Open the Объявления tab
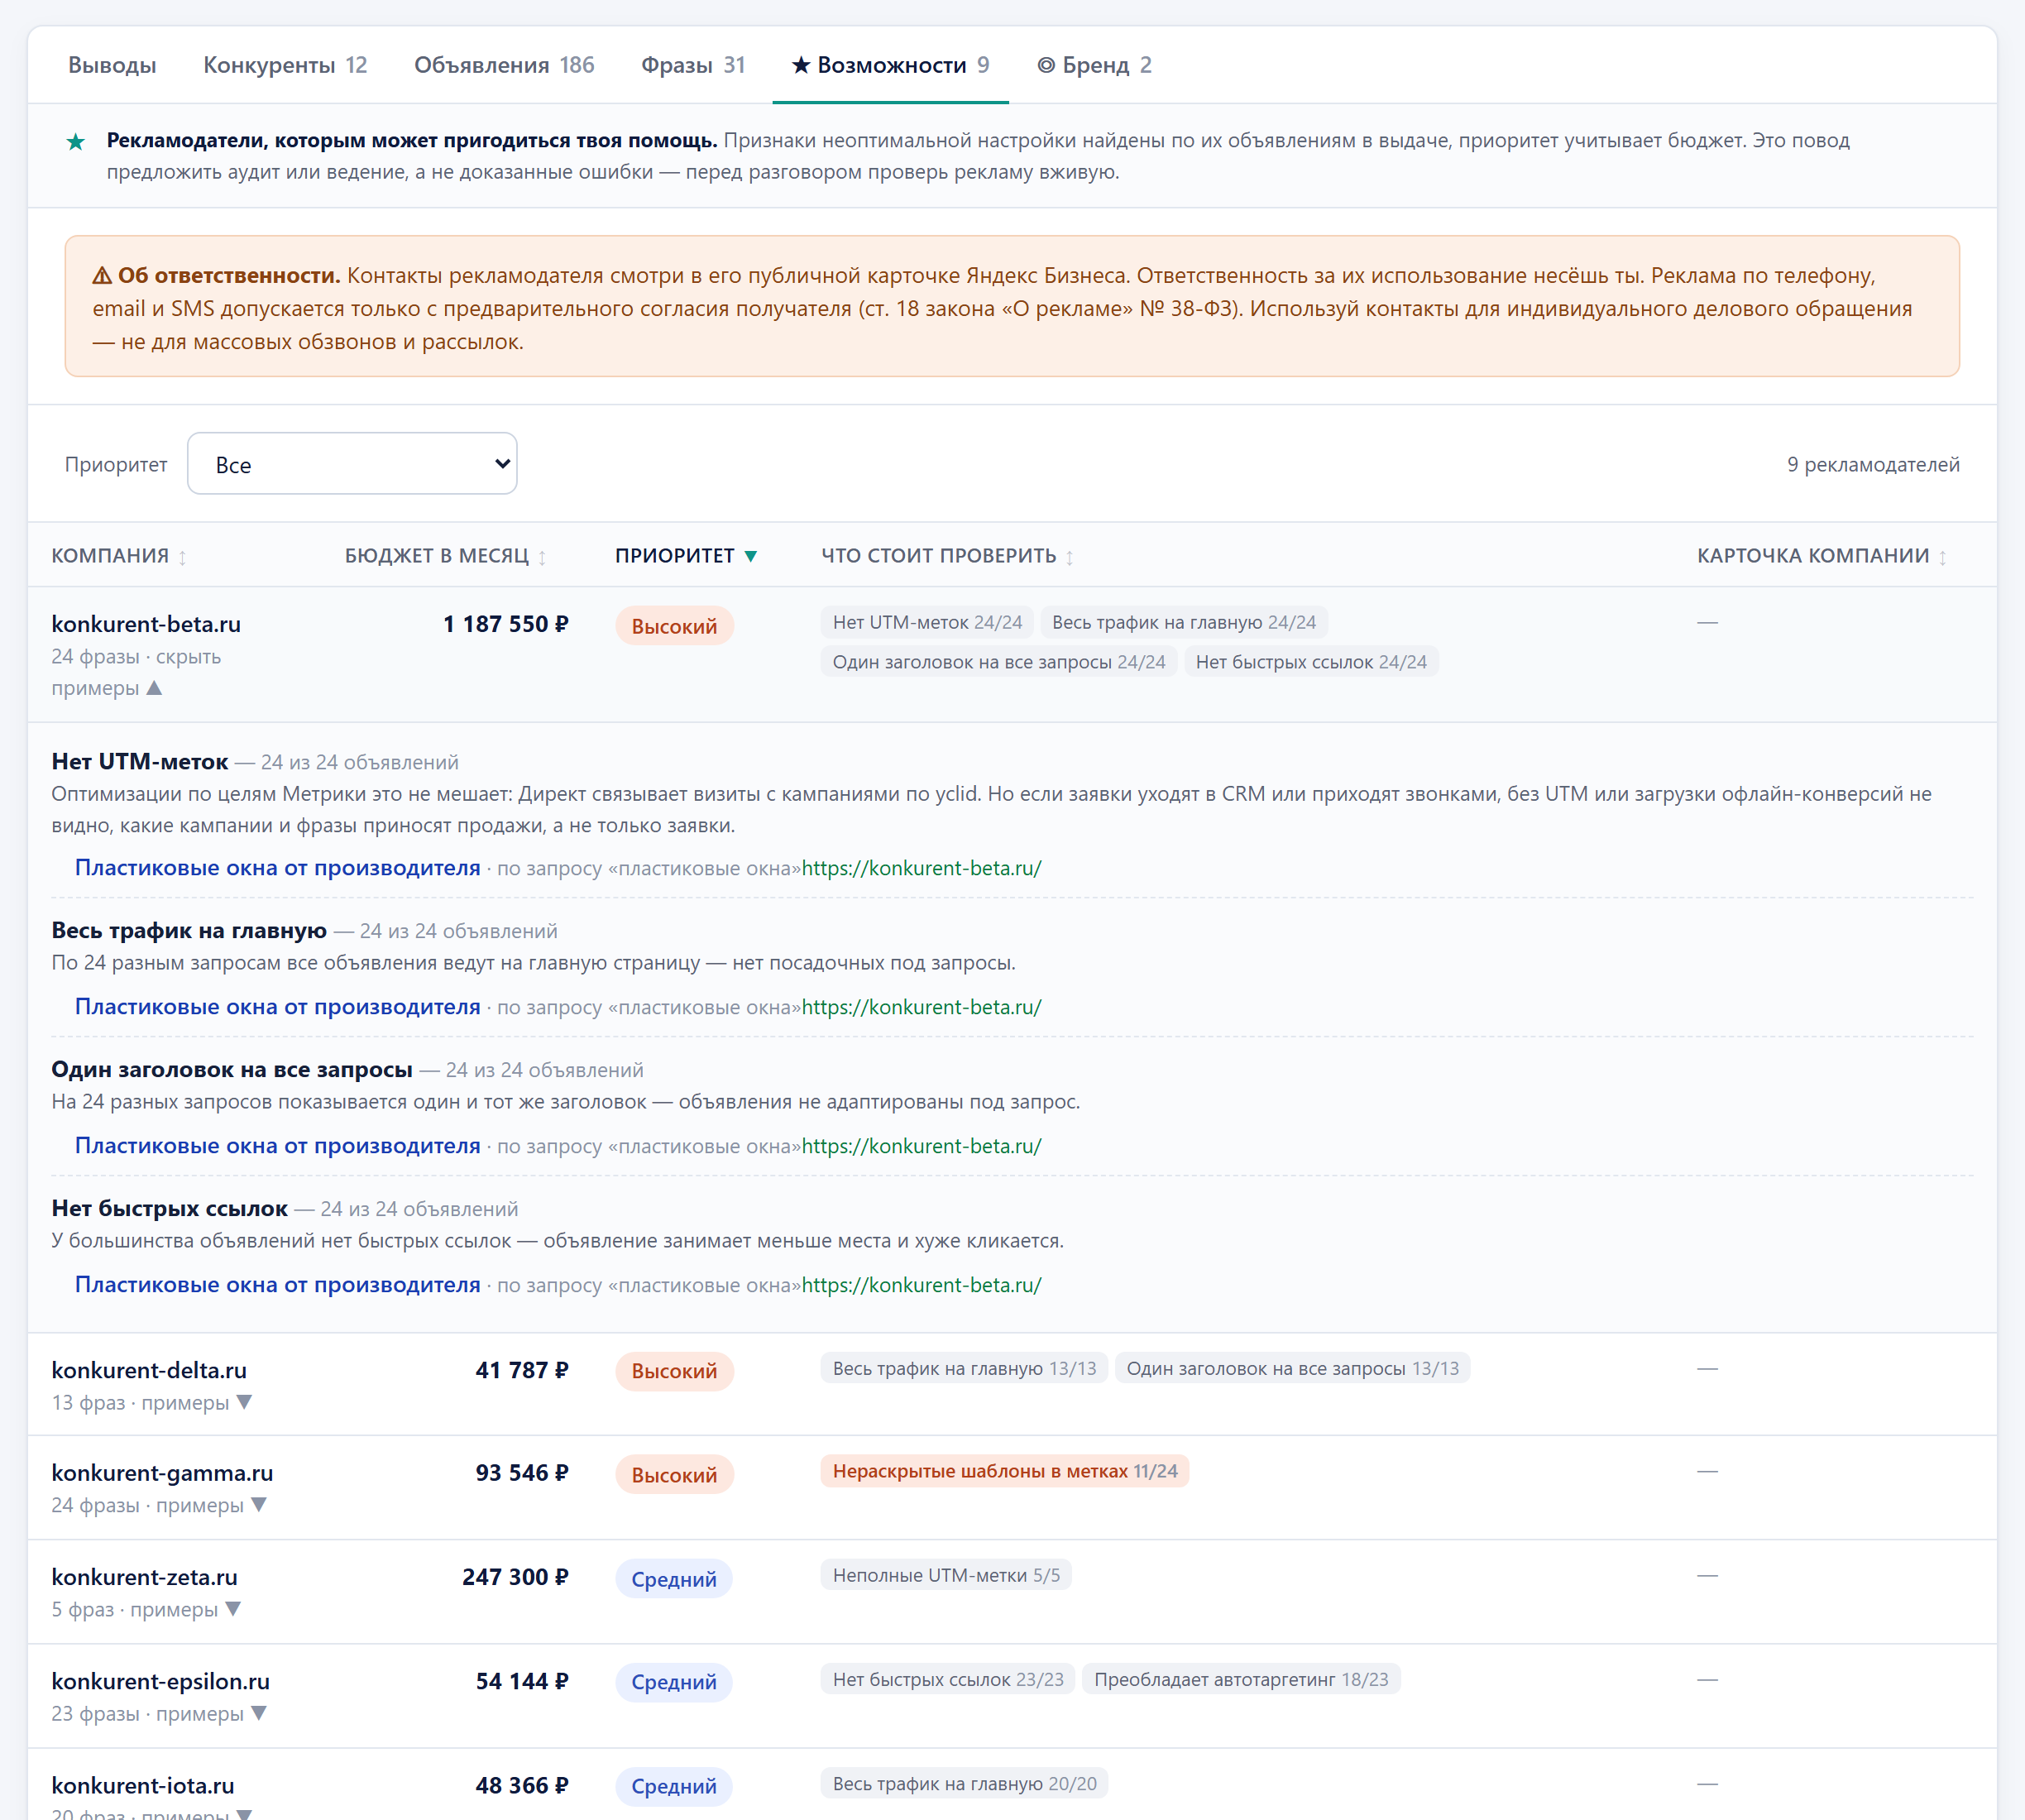This screenshot has width=2025, height=1820. 504,65
